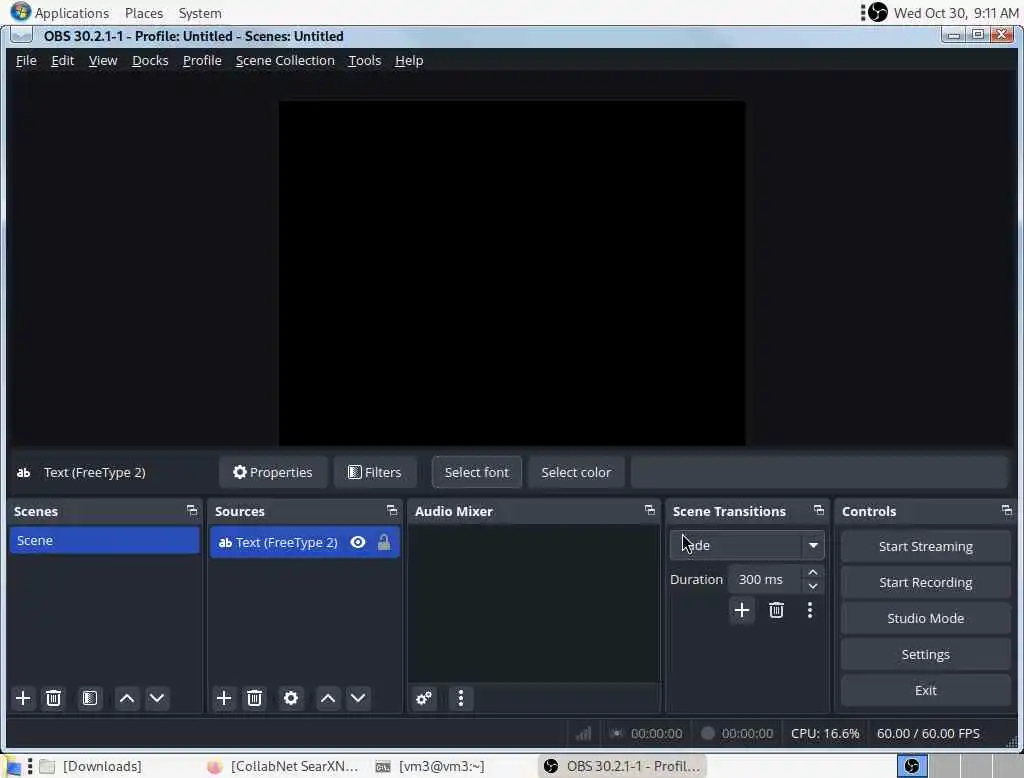Viewport: 1024px width, 778px height.
Task: Click the ab text source icon in toolbar
Action: pyautogui.click(x=24, y=472)
